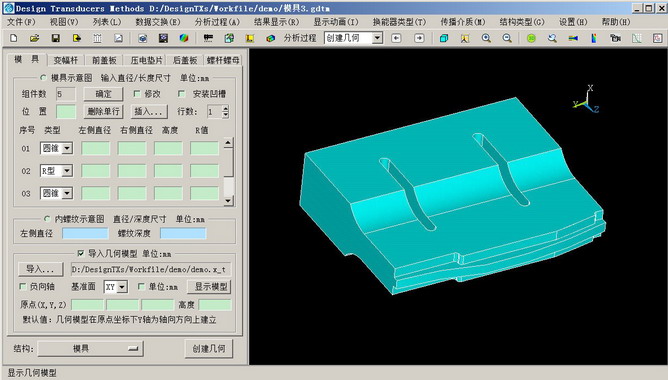Screen dimensions: 668x380
Task: Click the 位置 input field
Action: [x=66, y=112]
